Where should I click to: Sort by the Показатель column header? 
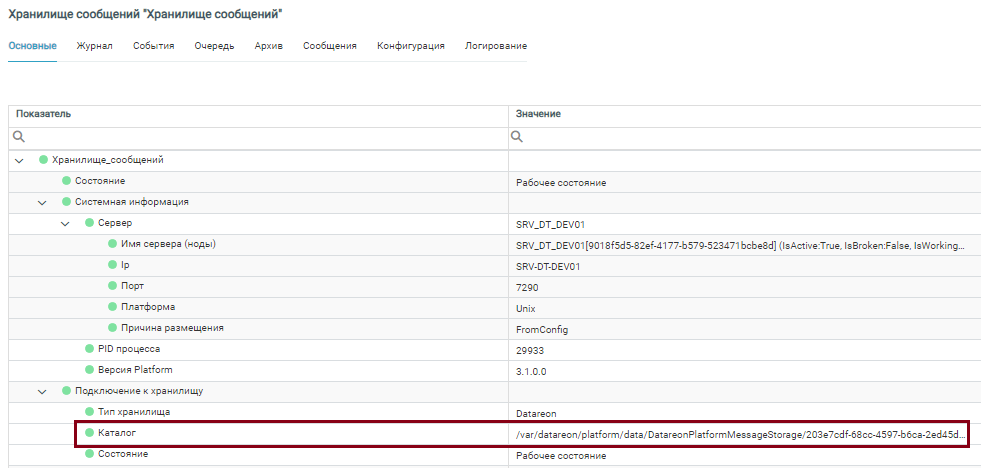pyautogui.click(x=44, y=114)
